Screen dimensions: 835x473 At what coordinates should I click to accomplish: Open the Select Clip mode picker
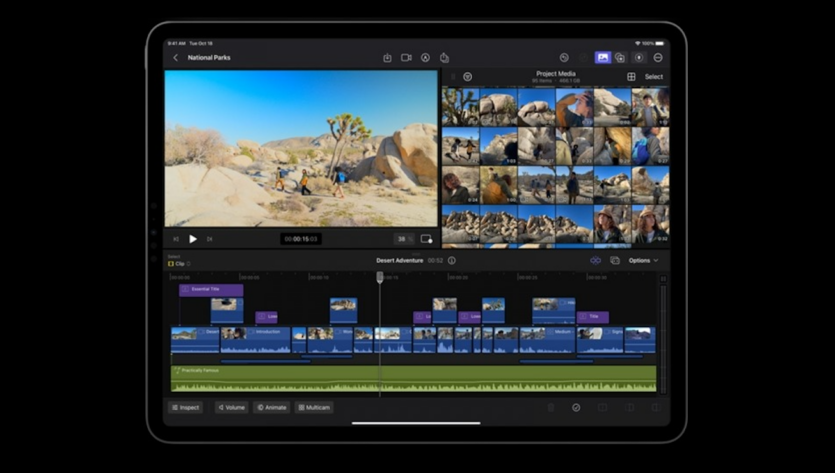[x=178, y=263]
